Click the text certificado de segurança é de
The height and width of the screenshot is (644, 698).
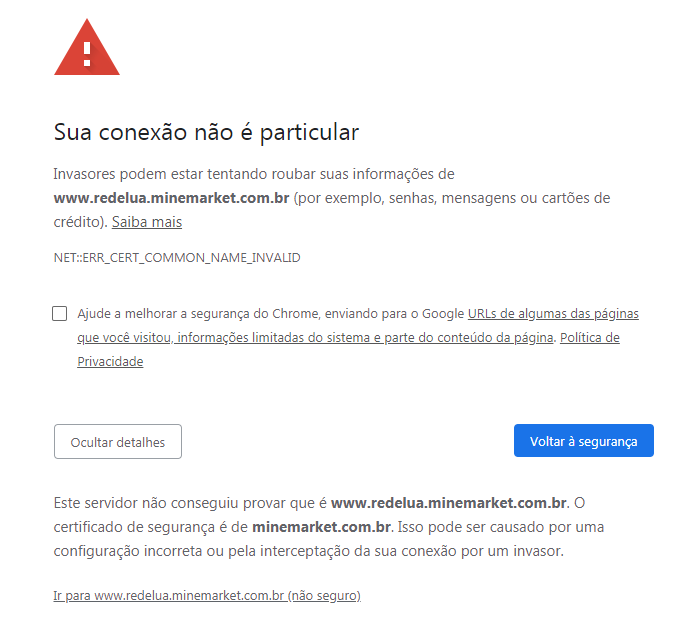(150, 527)
